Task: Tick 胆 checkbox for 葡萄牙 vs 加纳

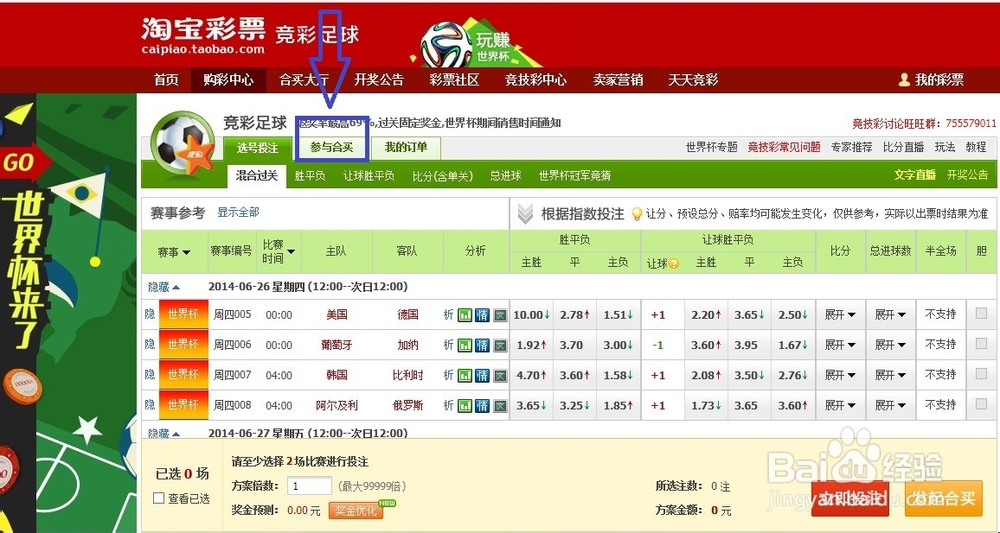Action: (x=981, y=344)
